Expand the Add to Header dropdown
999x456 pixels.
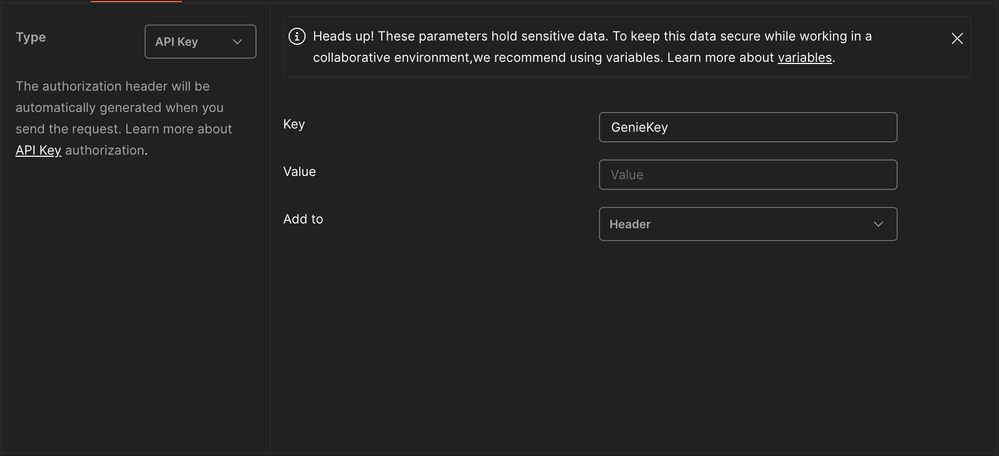(x=747, y=224)
